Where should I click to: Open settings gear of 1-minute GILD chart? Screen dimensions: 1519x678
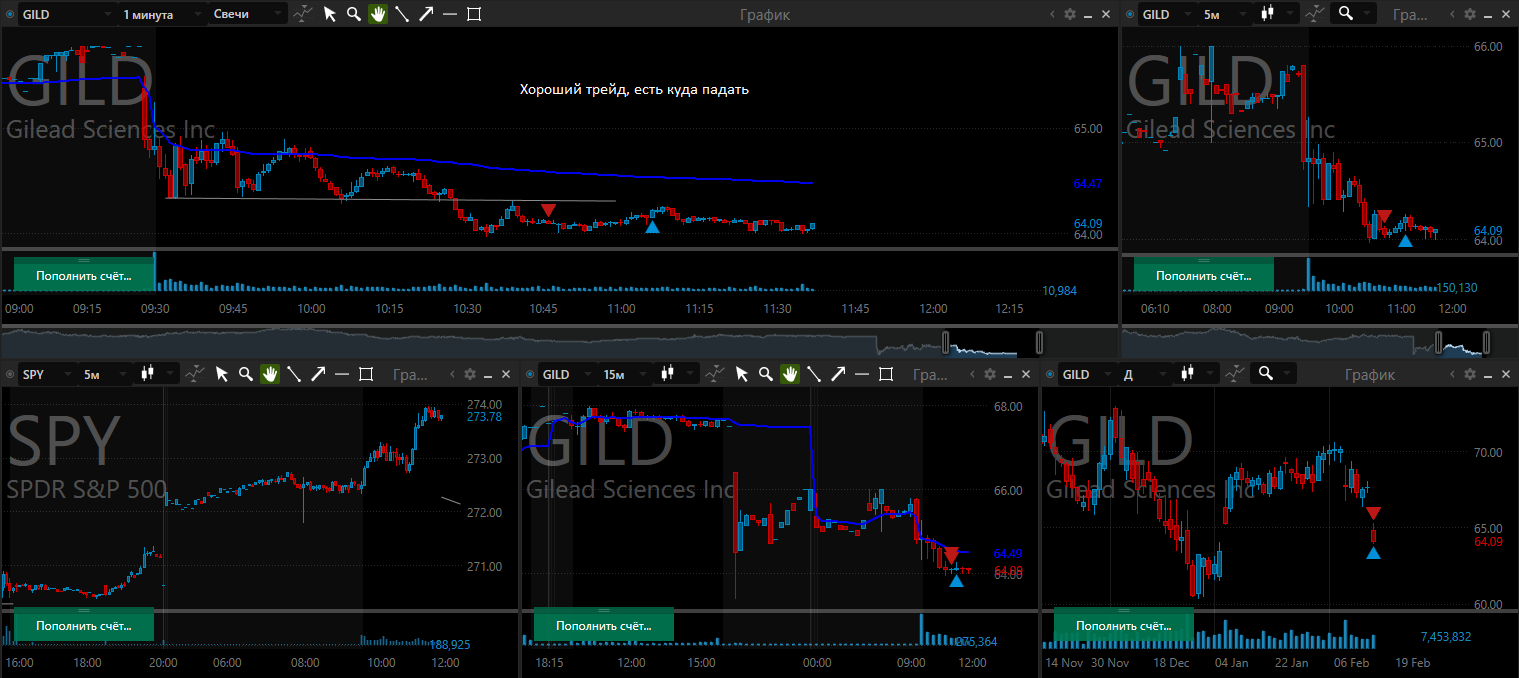click(x=1070, y=14)
